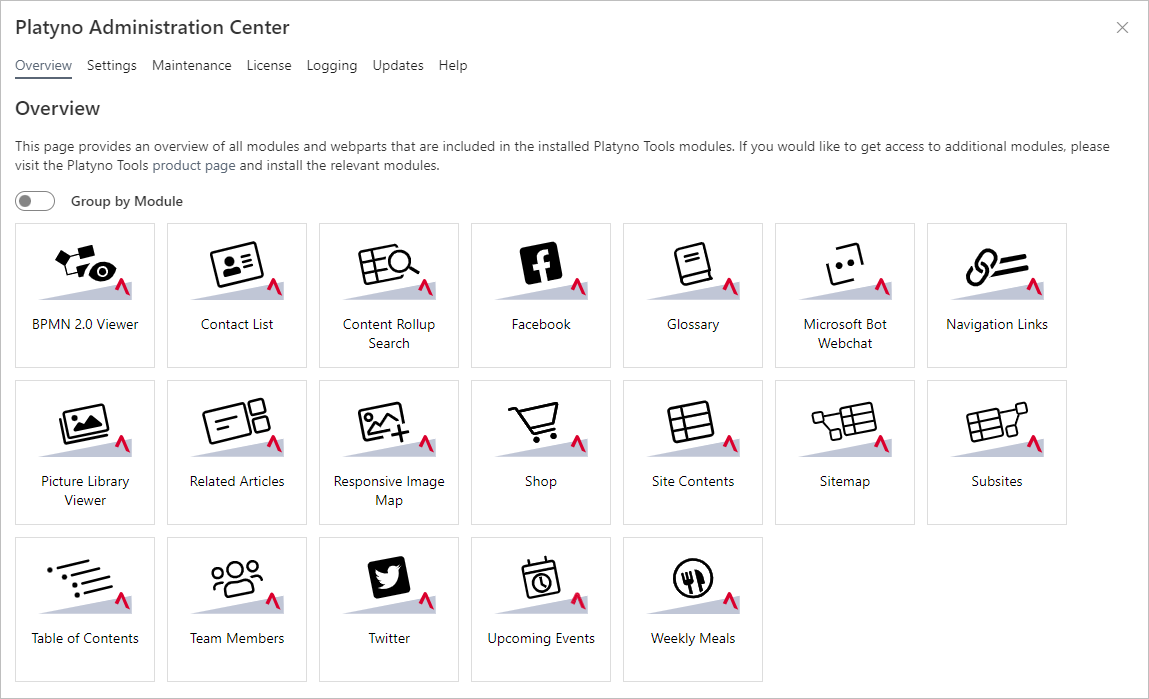
Task: Click the 'Microsoft Bot Webchat' label
Action: coord(845,333)
